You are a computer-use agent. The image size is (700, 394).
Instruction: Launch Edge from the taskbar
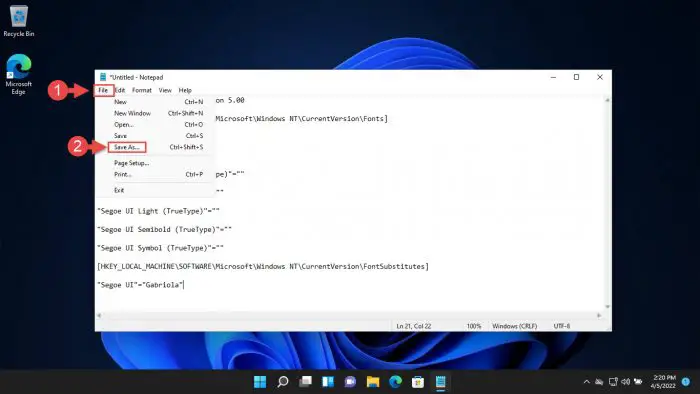396,382
